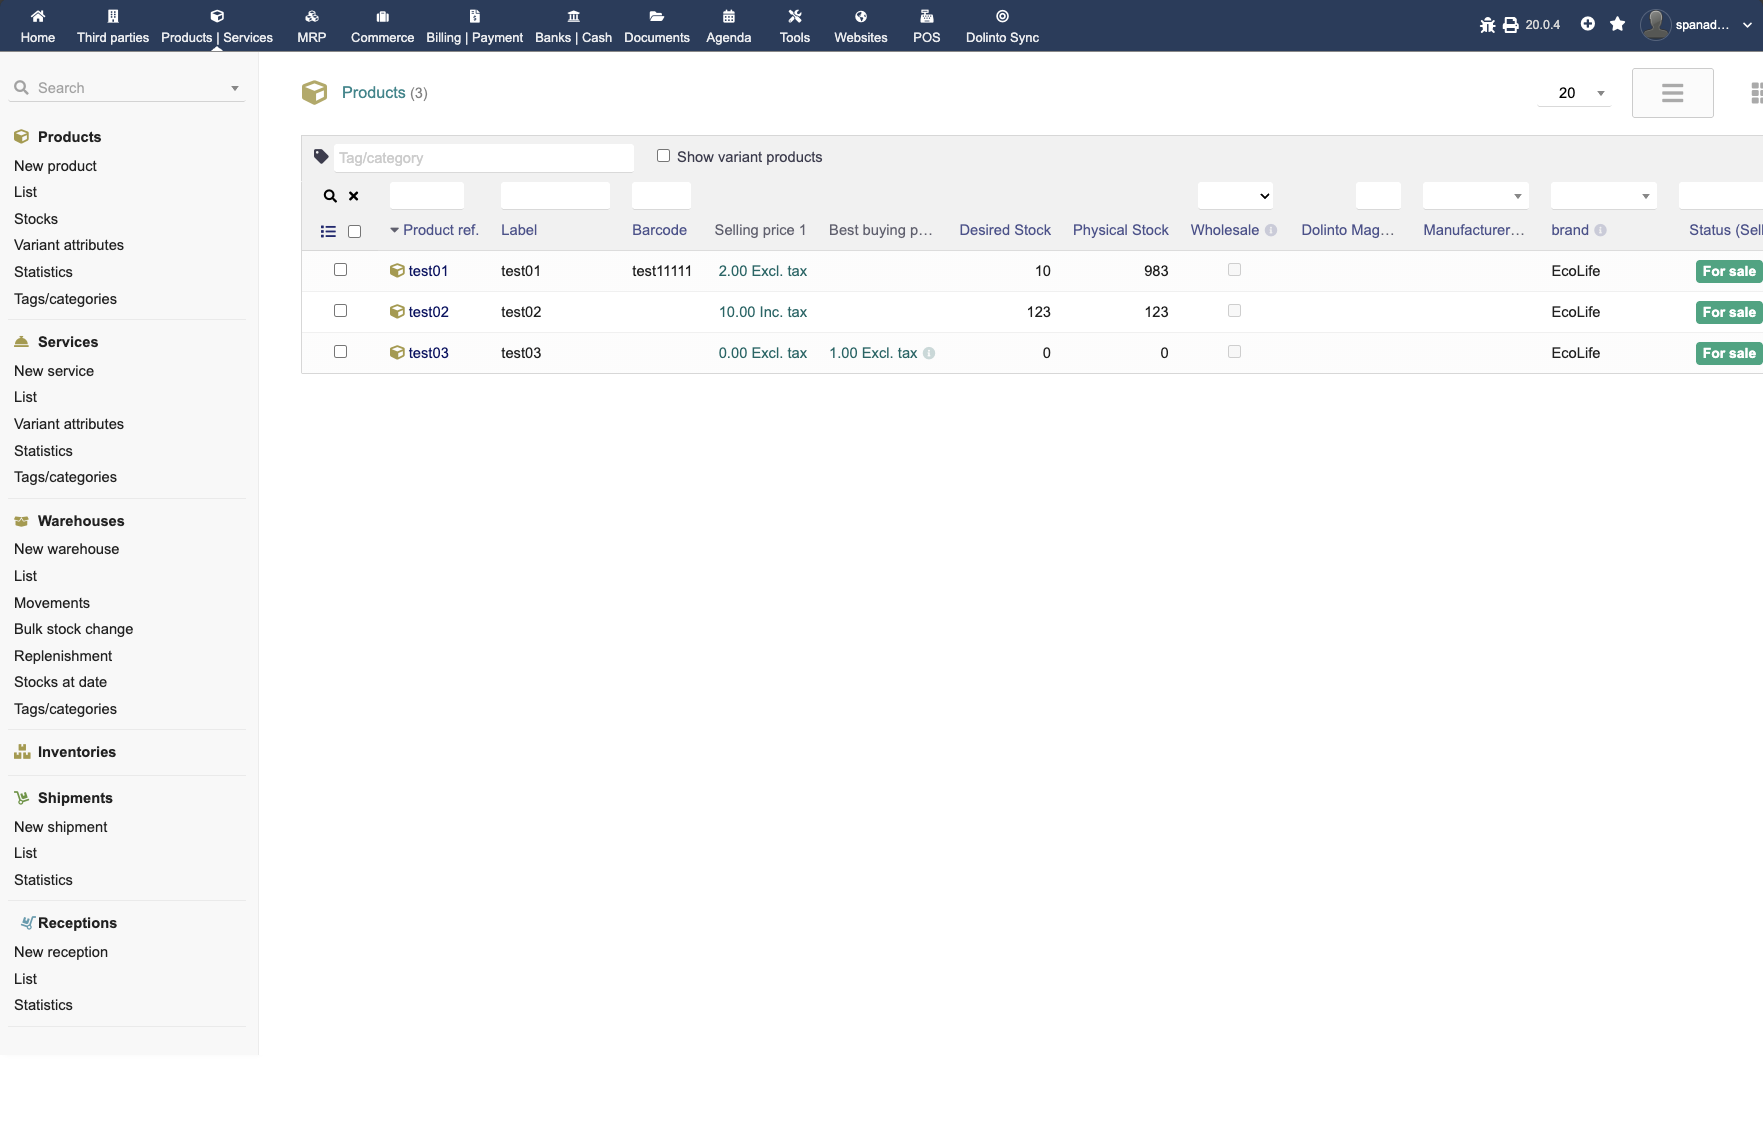
Task: Open the Third parties menu
Action: click(113, 26)
